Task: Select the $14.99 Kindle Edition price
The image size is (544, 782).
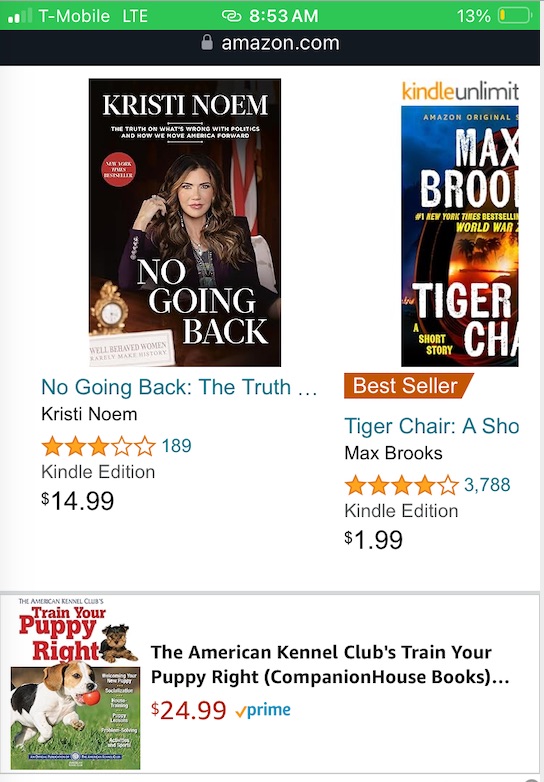Action: (78, 501)
